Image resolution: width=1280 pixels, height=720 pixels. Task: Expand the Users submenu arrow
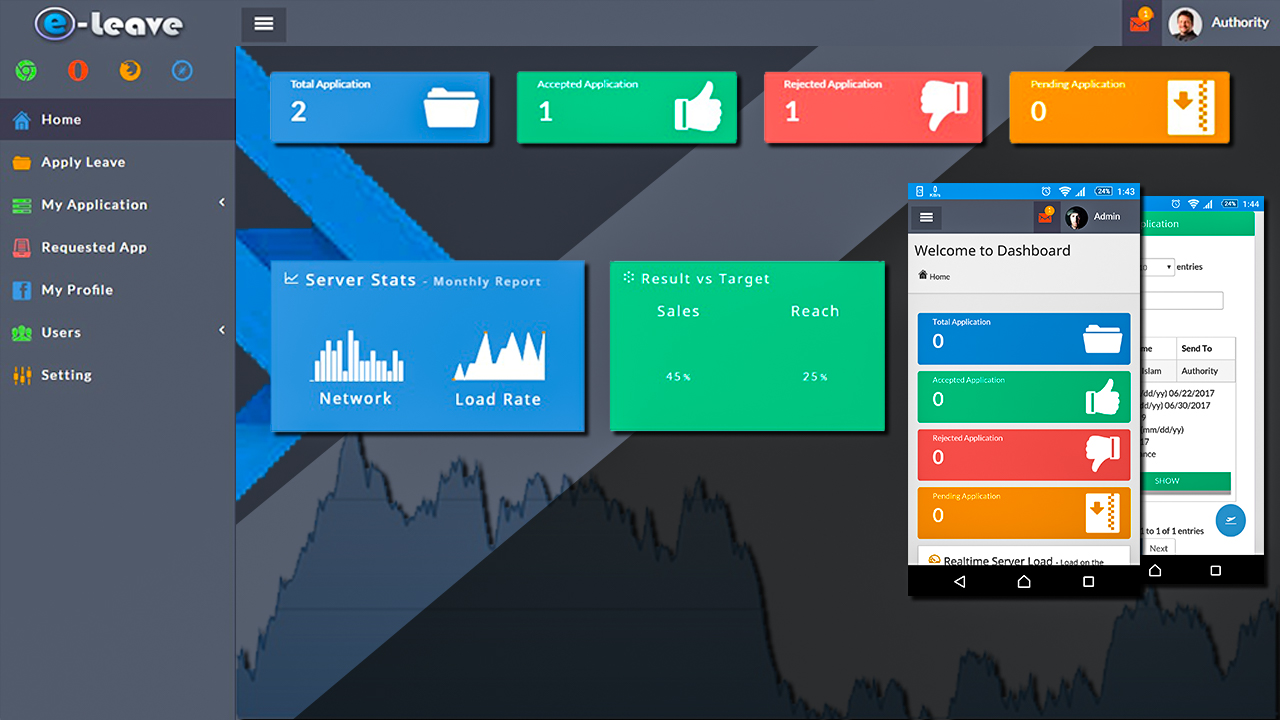(222, 331)
